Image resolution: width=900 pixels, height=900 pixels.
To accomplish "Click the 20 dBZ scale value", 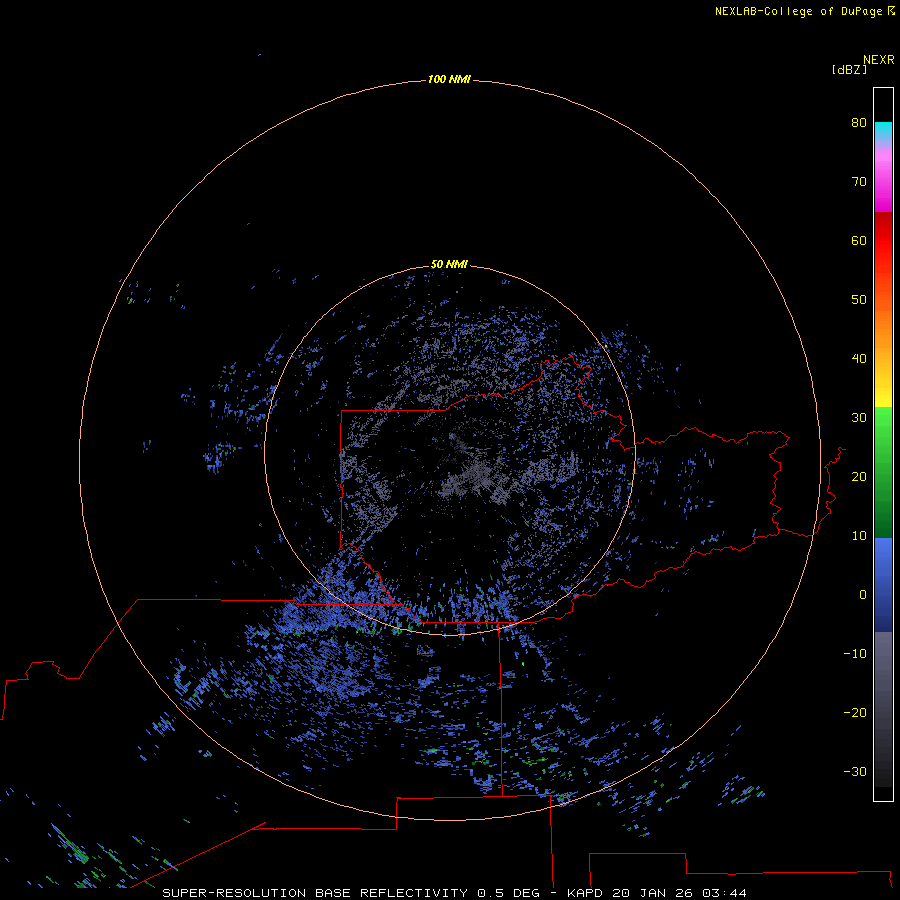I will tap(859, 476).
